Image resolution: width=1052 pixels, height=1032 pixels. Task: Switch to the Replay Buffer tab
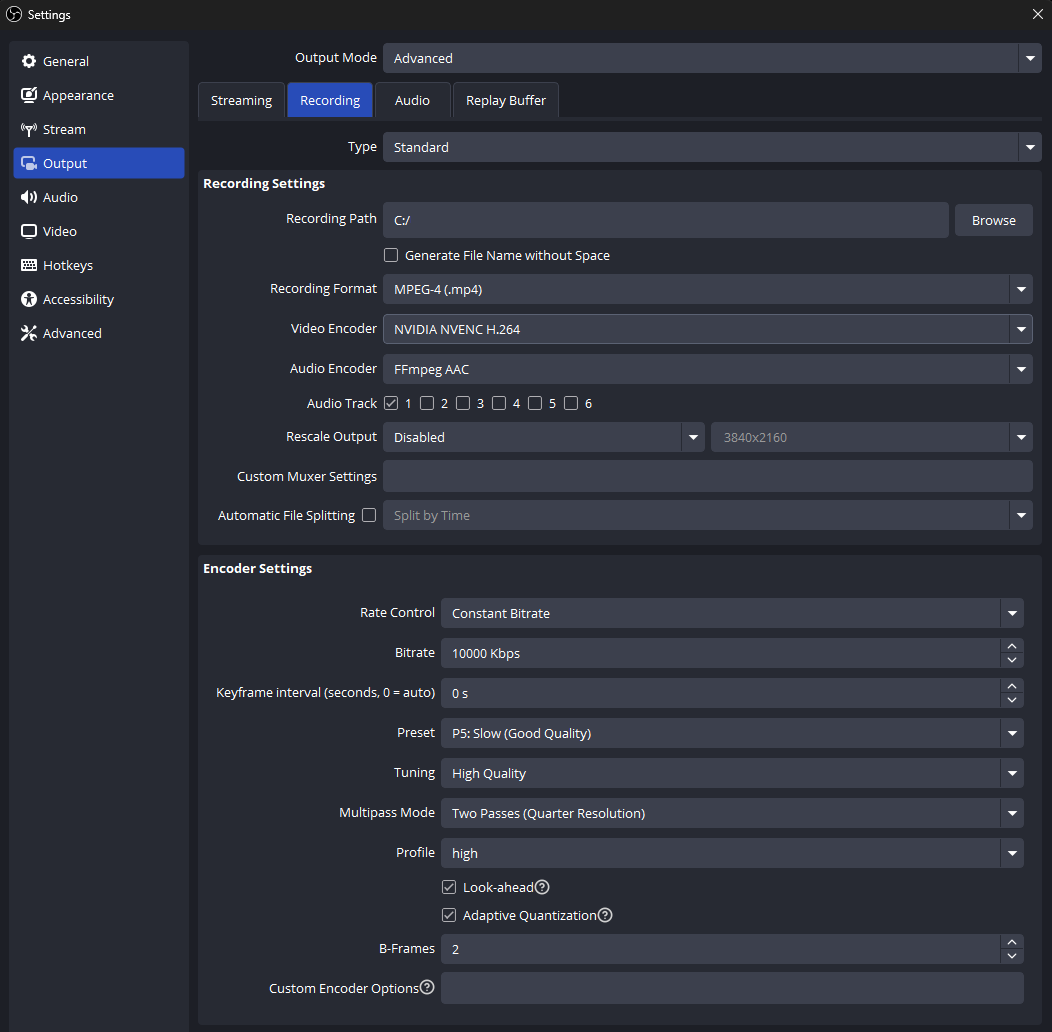(505, 100)
